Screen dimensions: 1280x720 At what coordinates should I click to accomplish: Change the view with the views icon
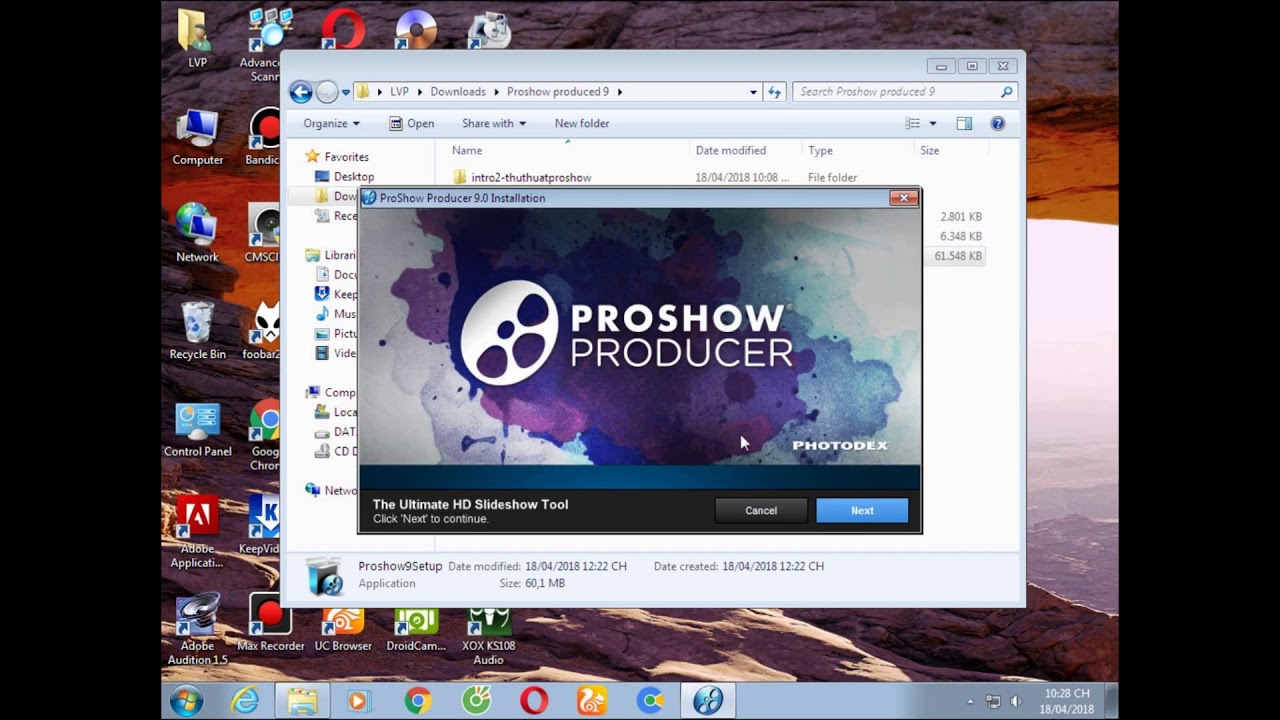(913, 123)
